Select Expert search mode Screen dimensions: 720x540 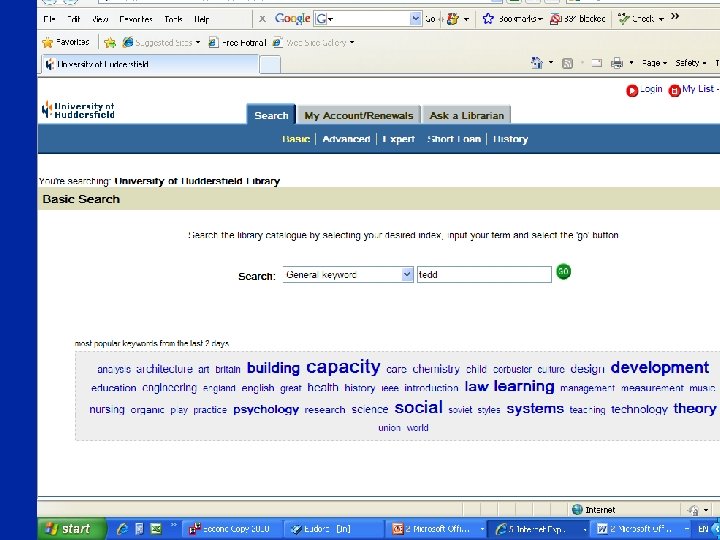(399, 139)
